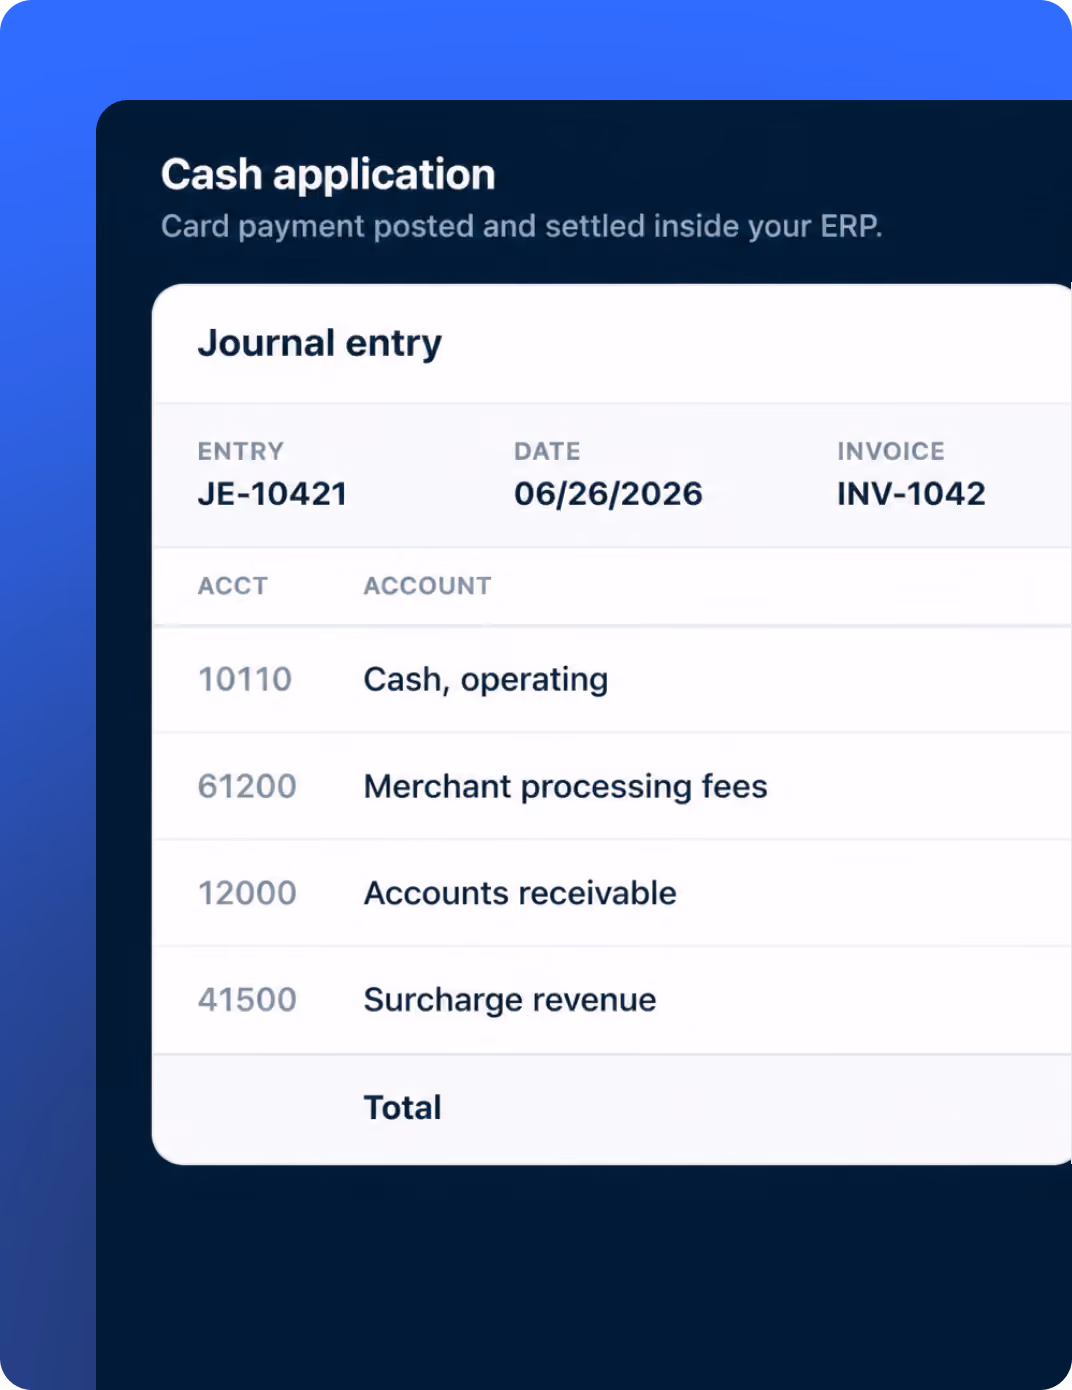
Task: Click the ACCOUNT column header
Action: pyautogui.click(x=427, y=586)
